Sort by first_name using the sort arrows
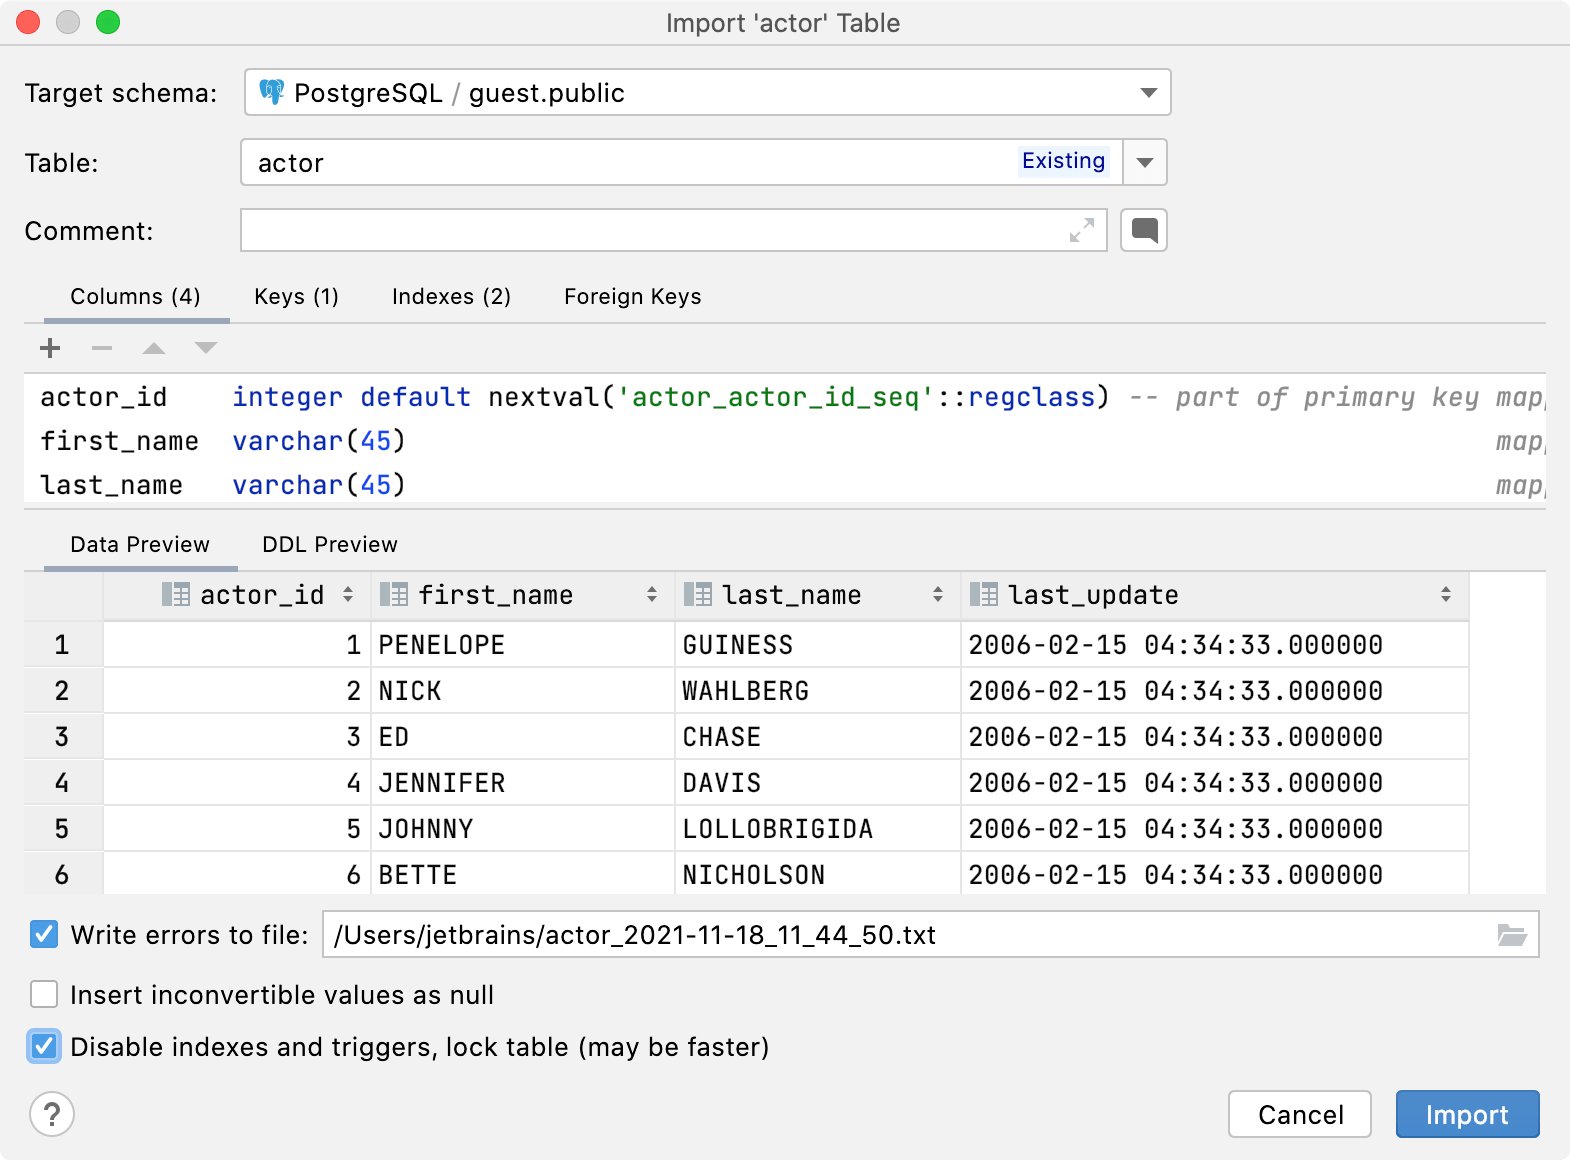Image resolution: width=1570 pixels, height=1160 pixels. point(652,595)
